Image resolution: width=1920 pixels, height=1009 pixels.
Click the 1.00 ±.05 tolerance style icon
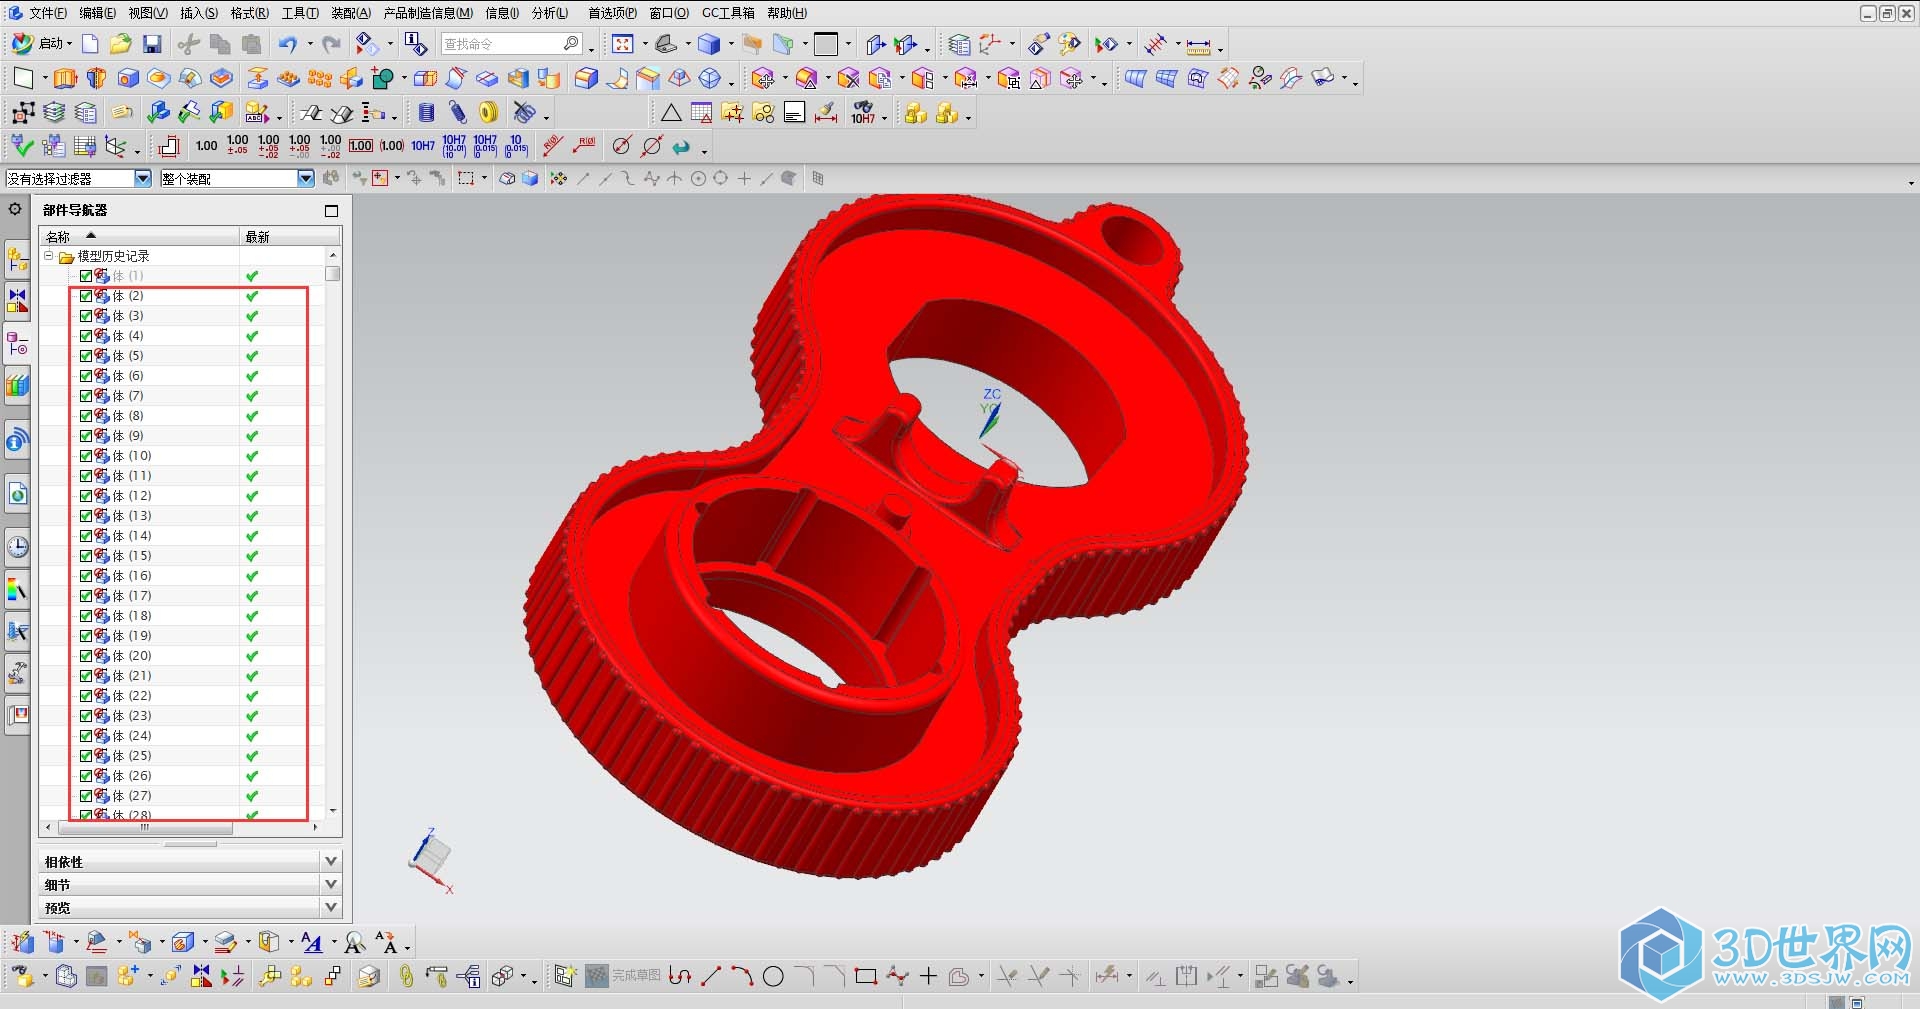pos(237,146)
